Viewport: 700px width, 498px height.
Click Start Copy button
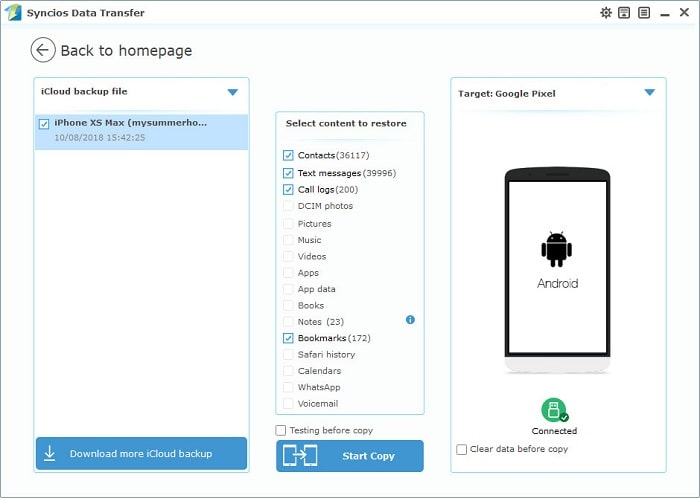click(x=350, y=456)
